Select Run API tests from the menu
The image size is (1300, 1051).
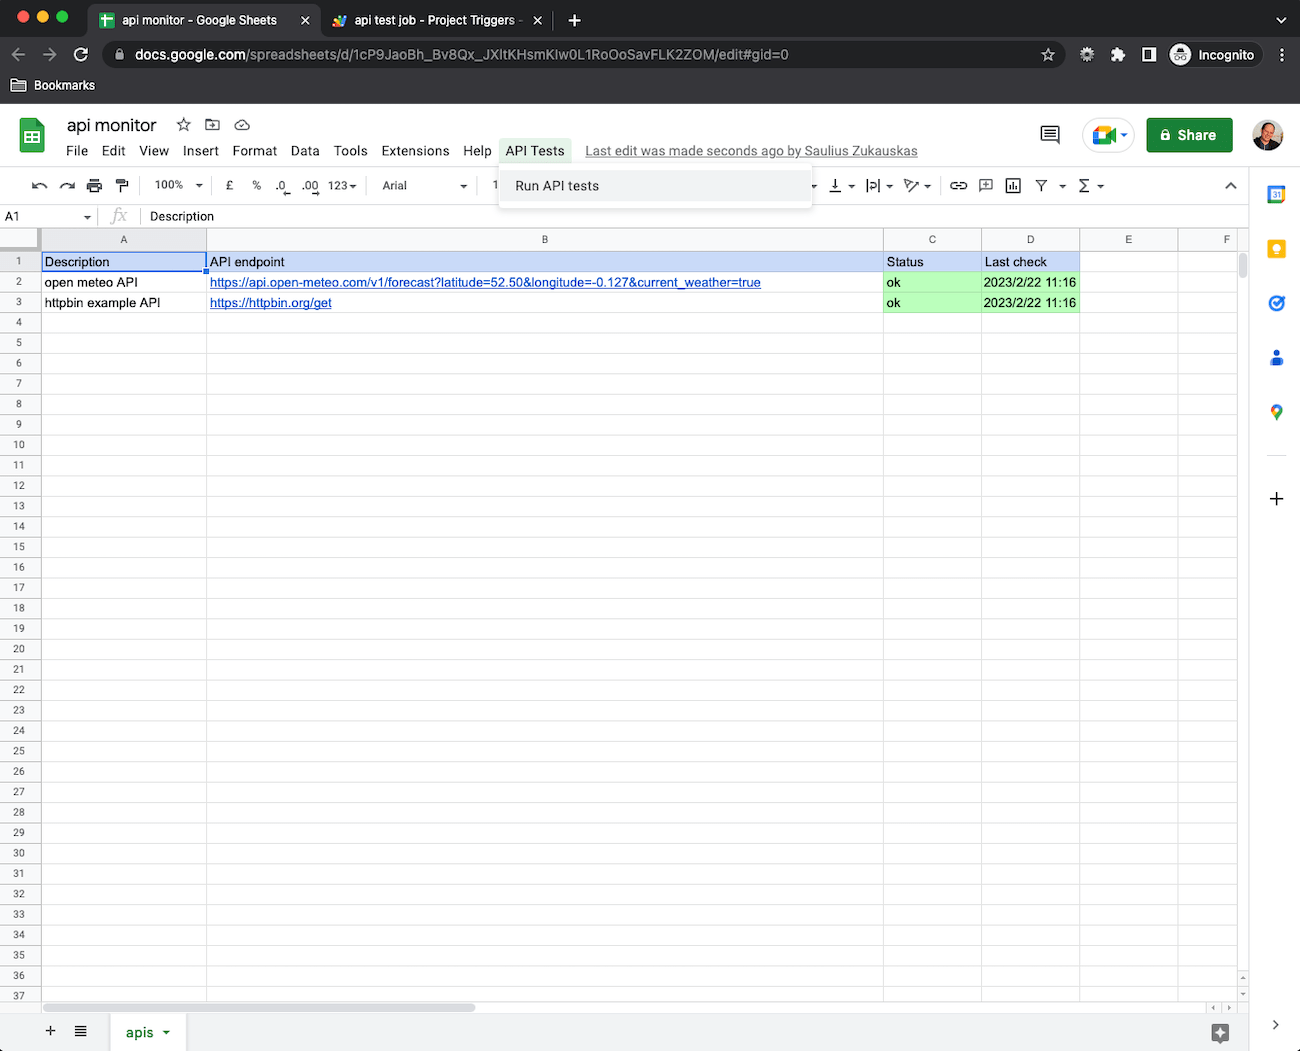[x=556, y=185]
